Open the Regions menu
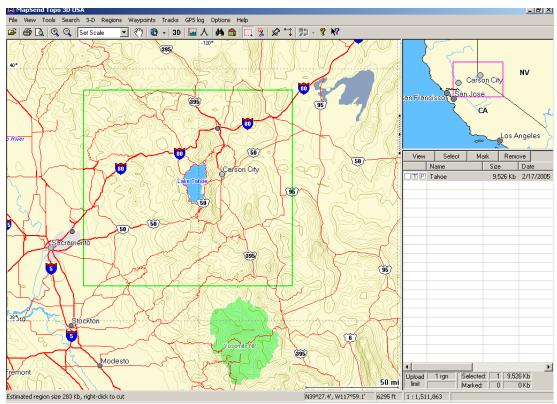Viewport: 557px width, 404px height. click(x=111, y=20)
